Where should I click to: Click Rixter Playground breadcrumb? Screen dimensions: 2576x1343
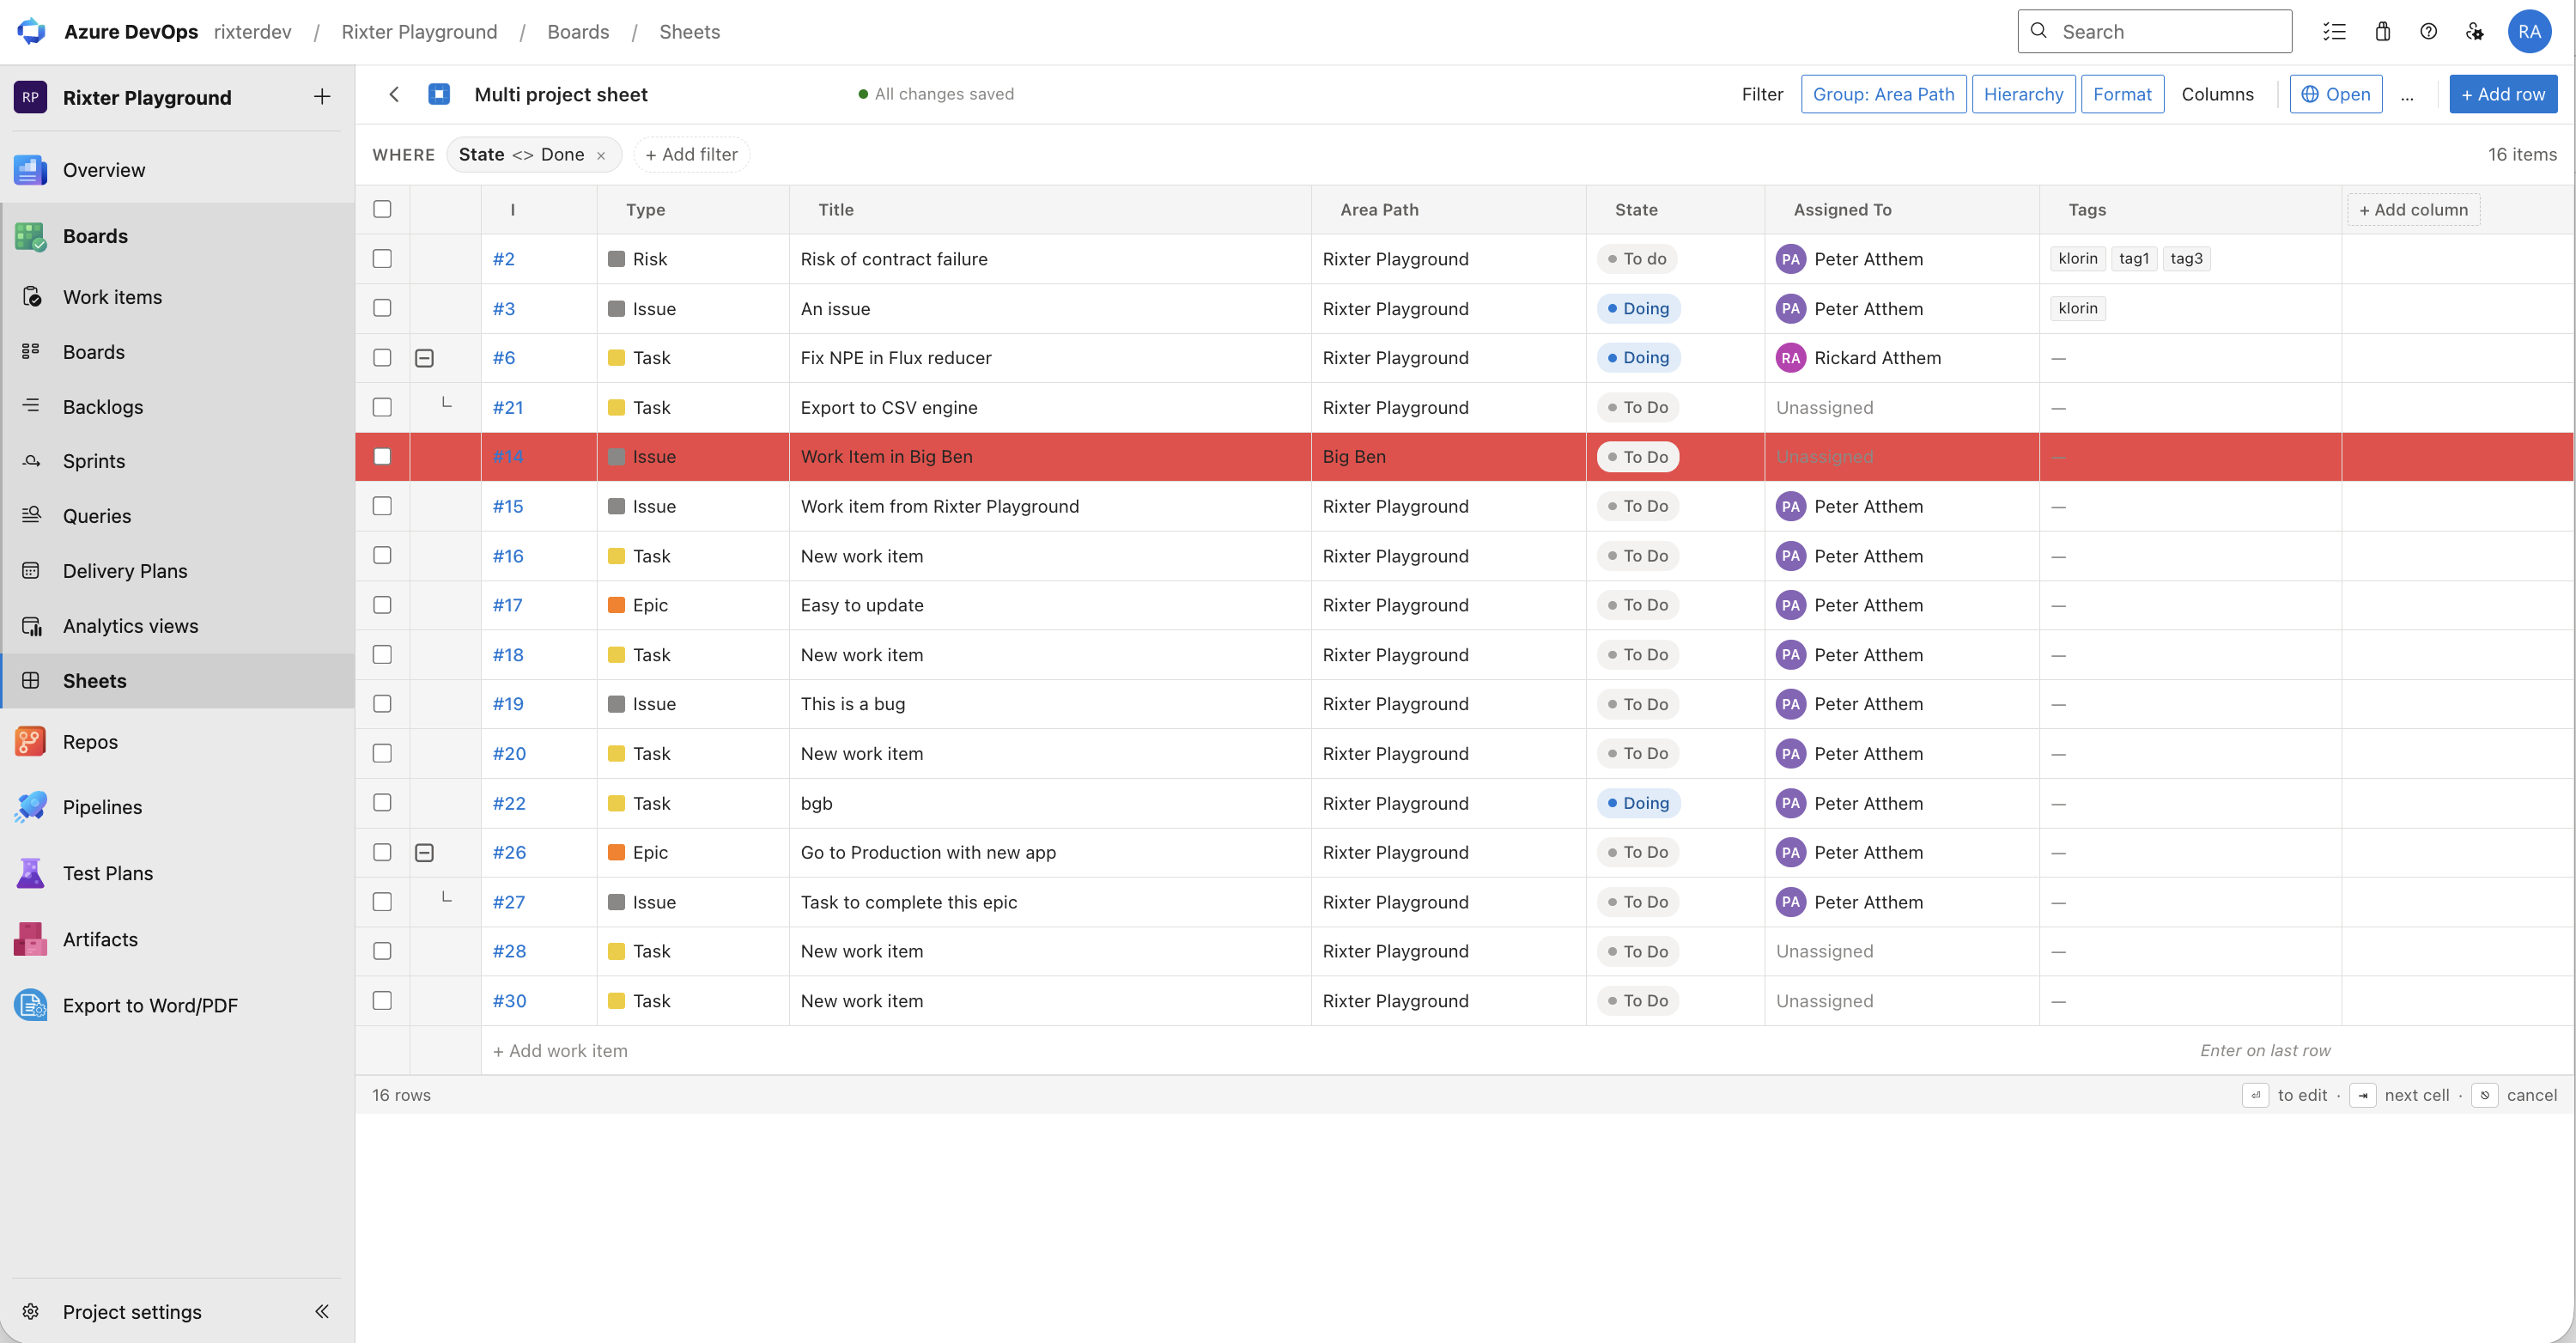(x=419, y=32)
